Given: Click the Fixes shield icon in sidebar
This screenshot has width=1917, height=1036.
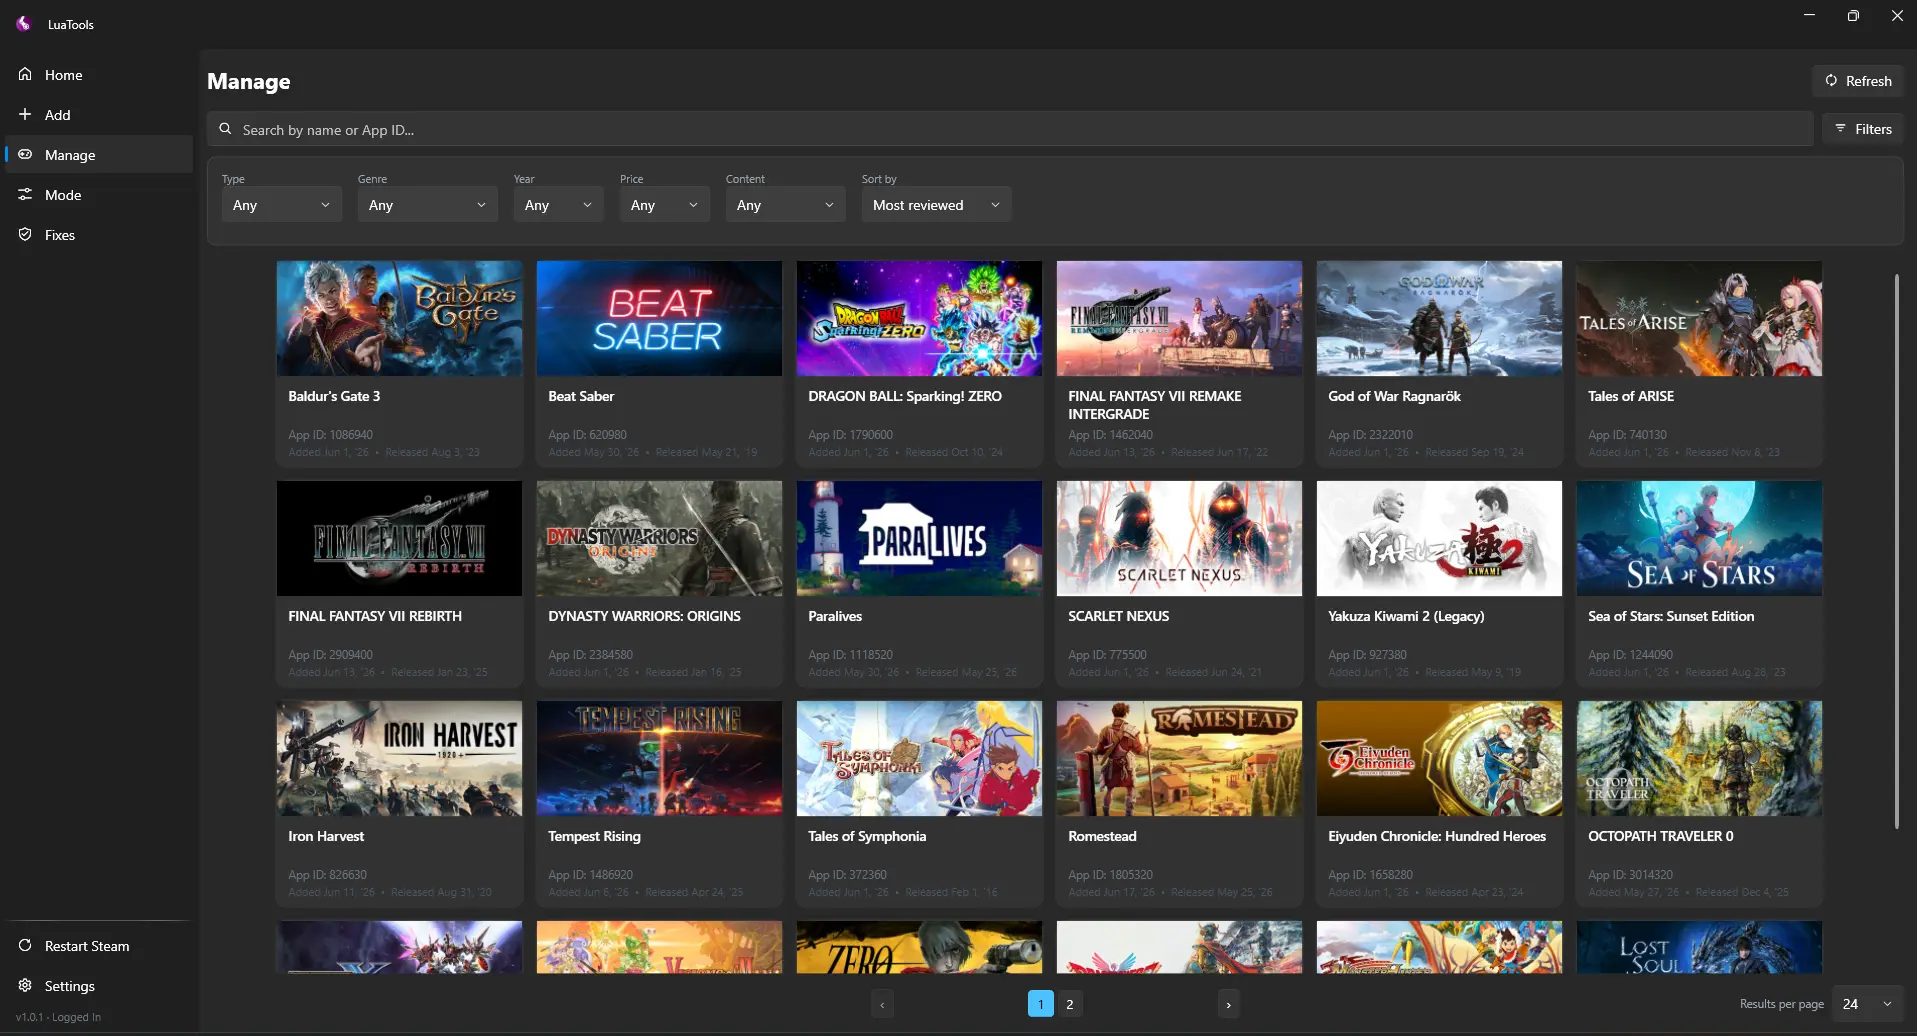Looking at the screenshot, I should click(x=25, y=234).
